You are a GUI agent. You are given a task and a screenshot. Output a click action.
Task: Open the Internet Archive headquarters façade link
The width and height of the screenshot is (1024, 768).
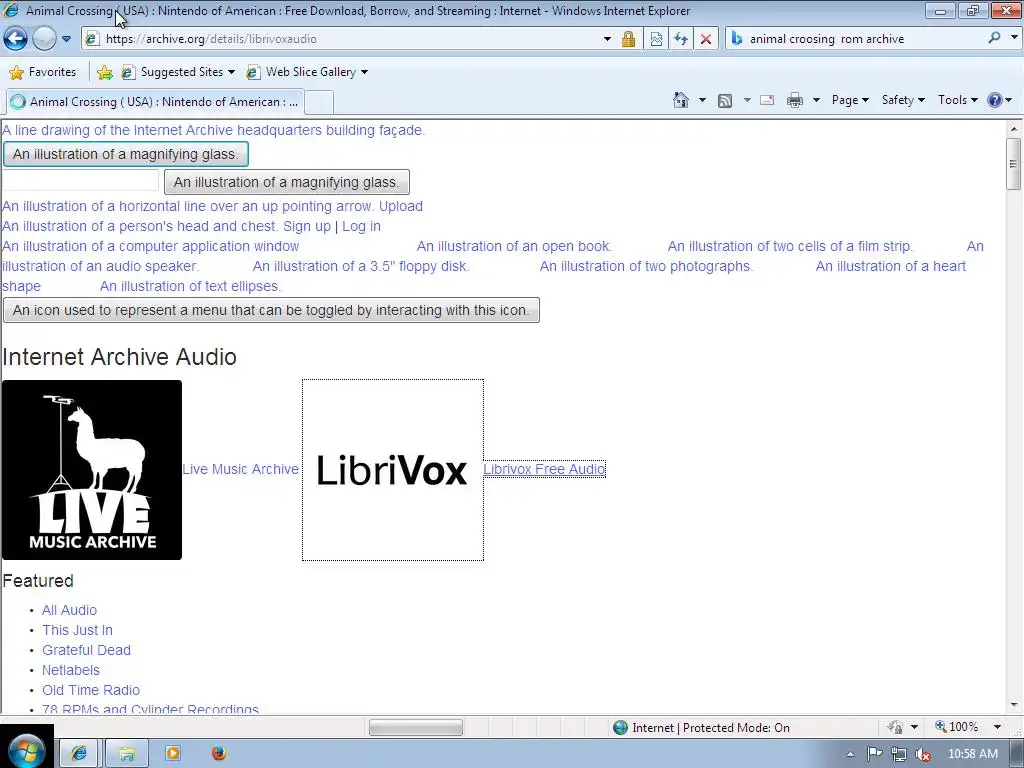pos(214,130)
